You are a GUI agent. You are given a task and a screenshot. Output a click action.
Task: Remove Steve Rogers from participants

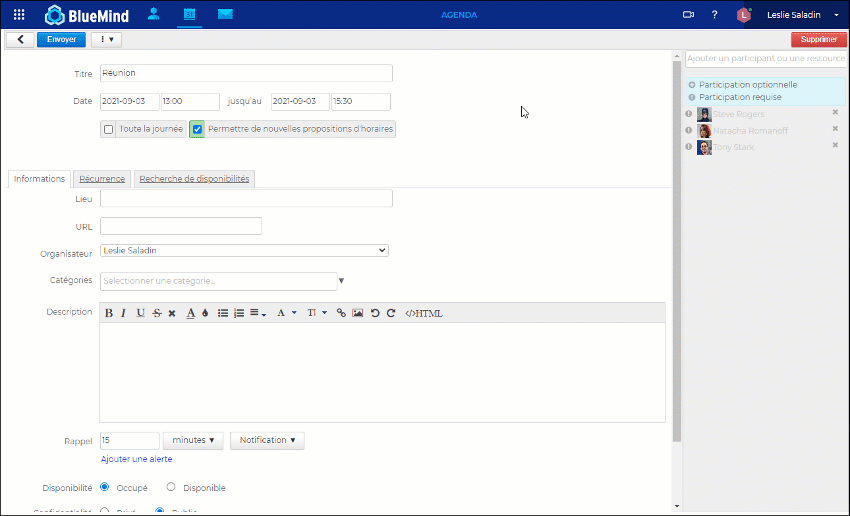click(x=835, y=113)
